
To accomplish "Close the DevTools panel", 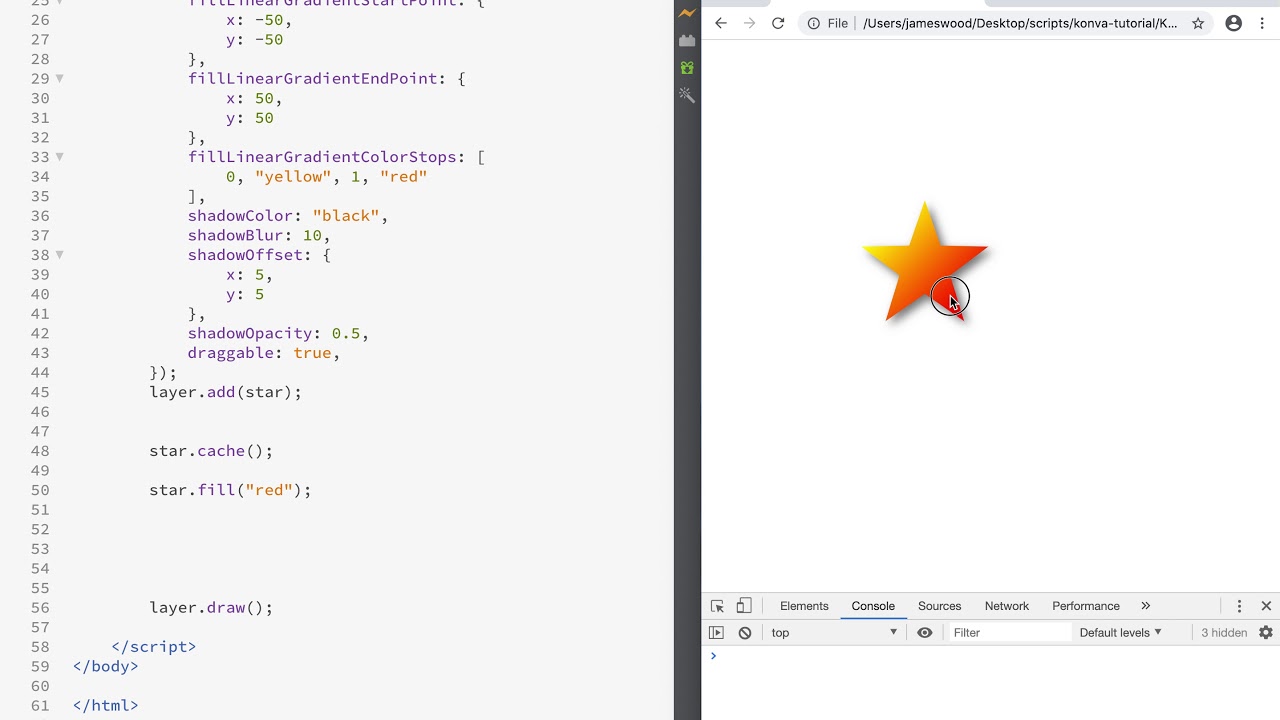I will point(1266,606).
